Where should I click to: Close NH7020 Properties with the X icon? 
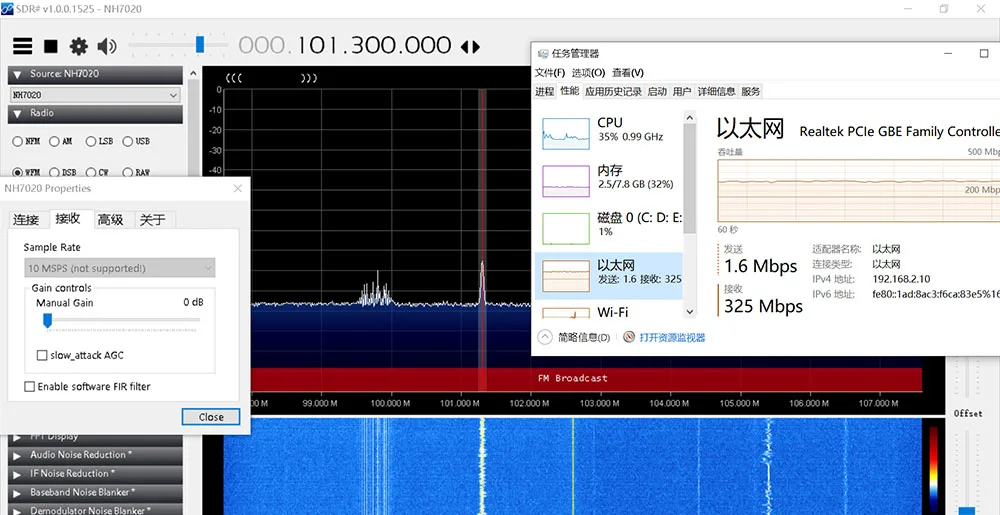click(238, 189)
